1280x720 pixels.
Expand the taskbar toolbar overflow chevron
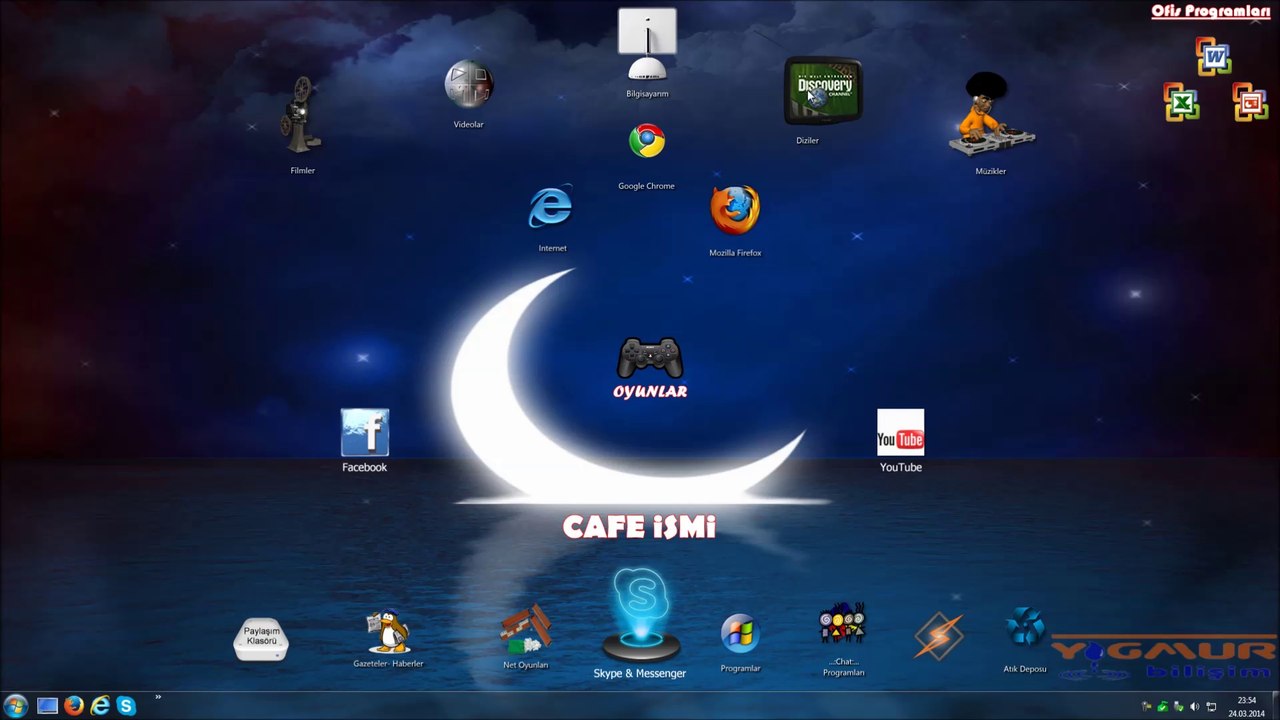click(x=158, y=698)
